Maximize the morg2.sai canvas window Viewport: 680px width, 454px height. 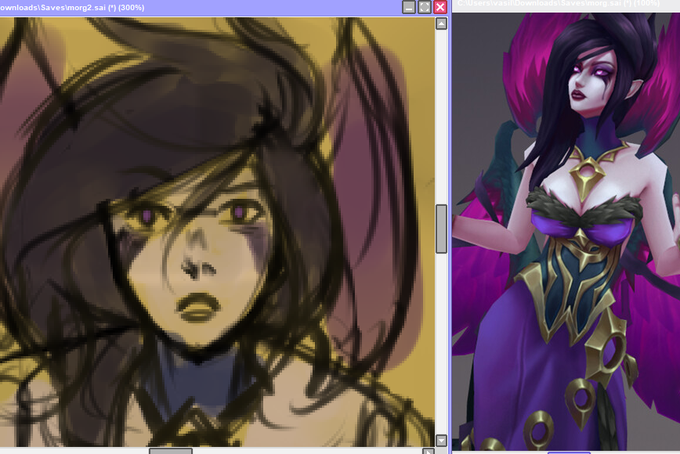click(x=425, y=7)
